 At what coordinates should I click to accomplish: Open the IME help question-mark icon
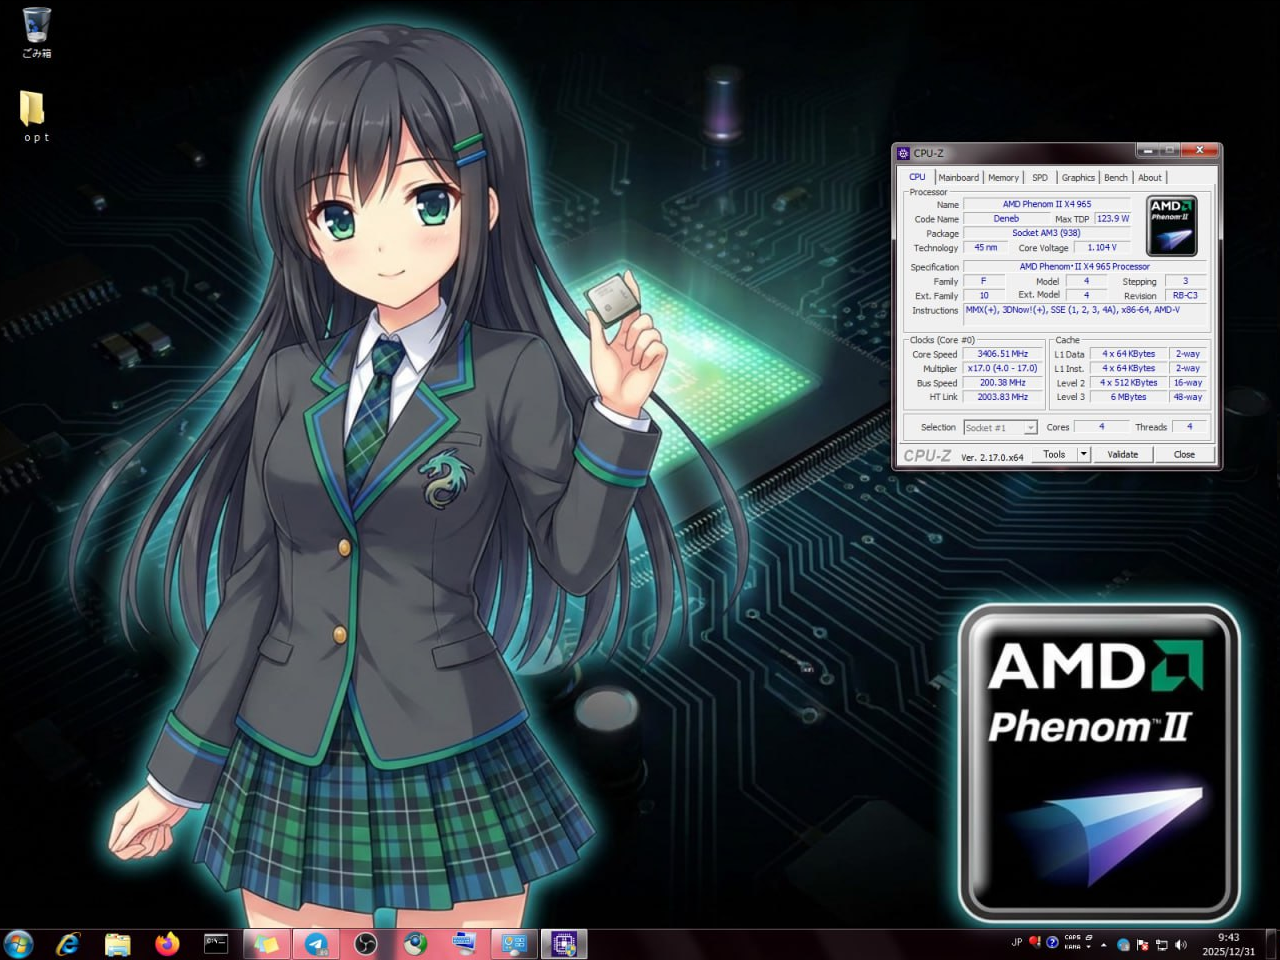coord(1052,942)
